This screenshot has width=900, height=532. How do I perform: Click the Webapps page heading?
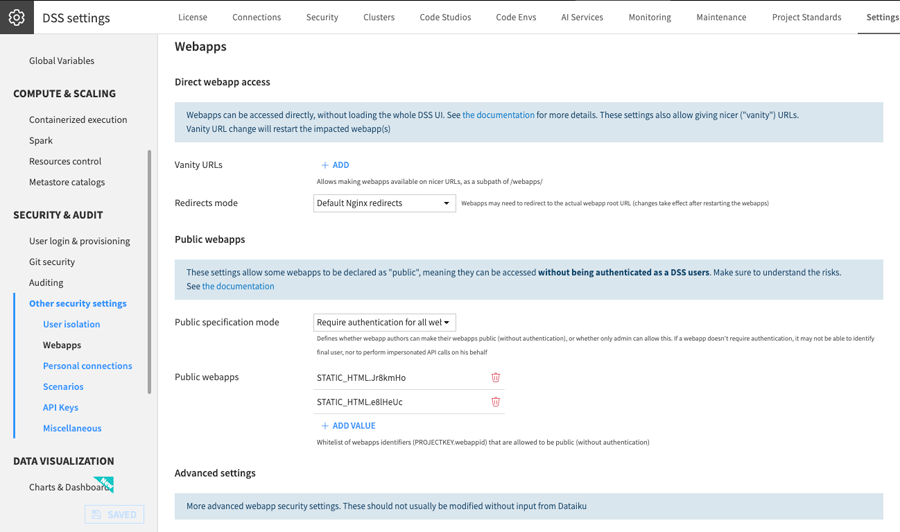click(200, 46)
